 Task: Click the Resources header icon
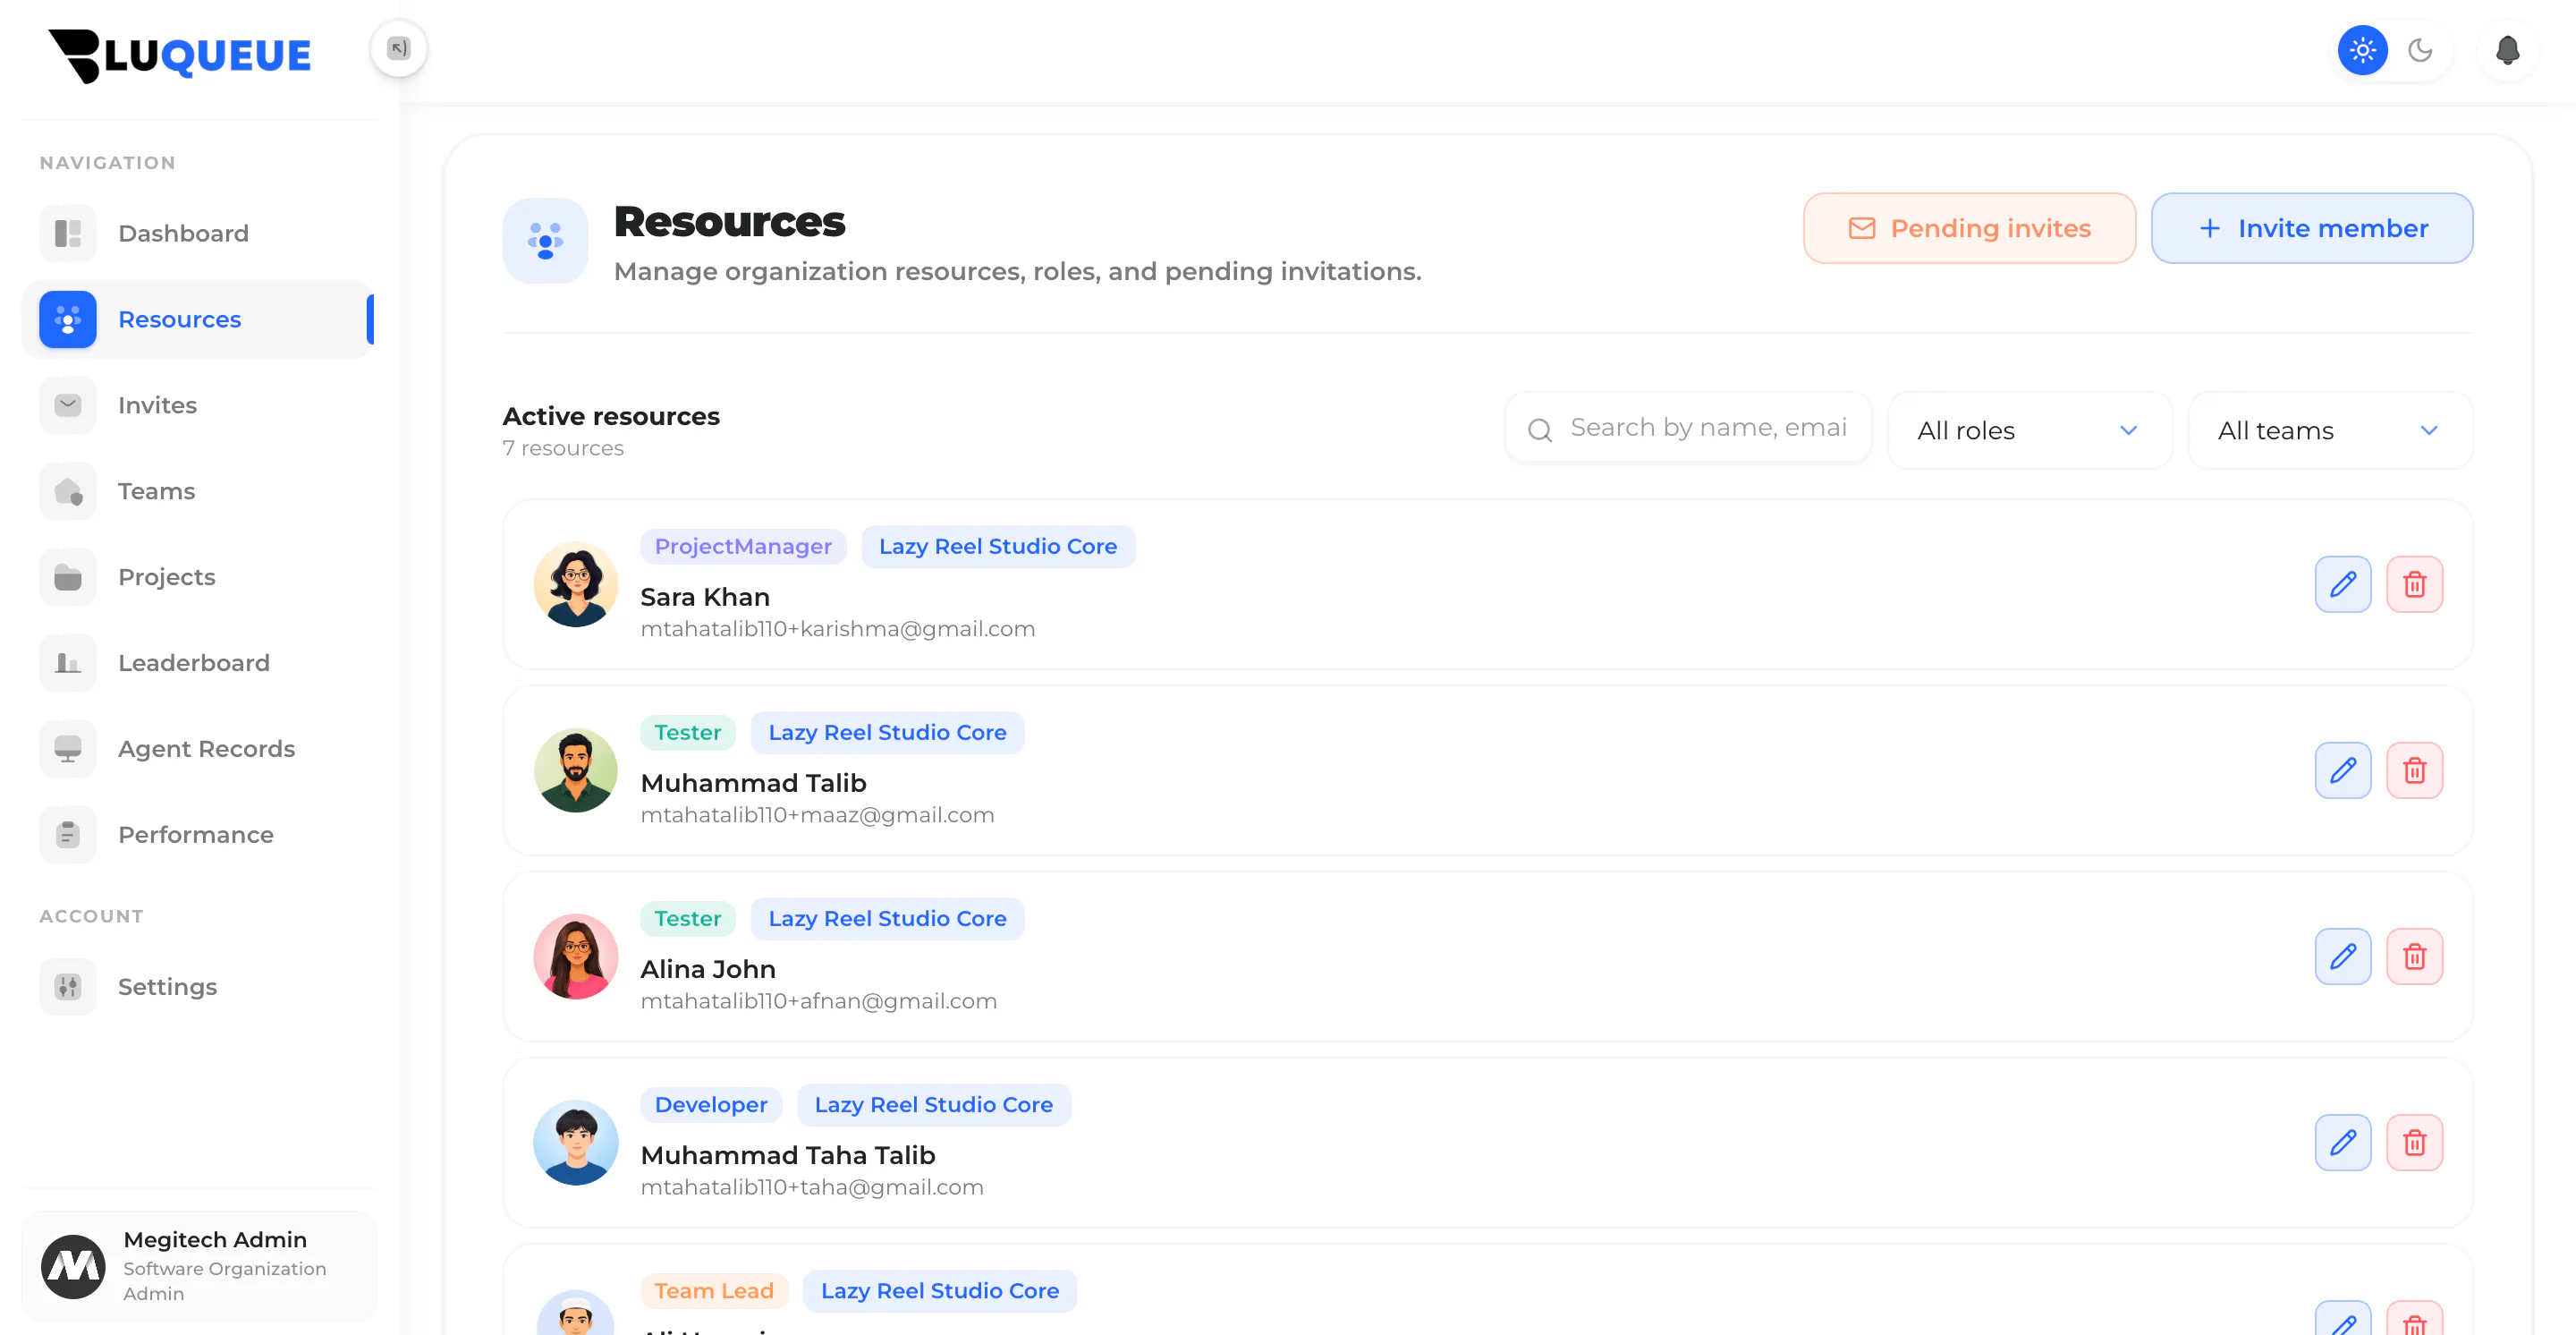pyautogui.click(x=545, y=240)
